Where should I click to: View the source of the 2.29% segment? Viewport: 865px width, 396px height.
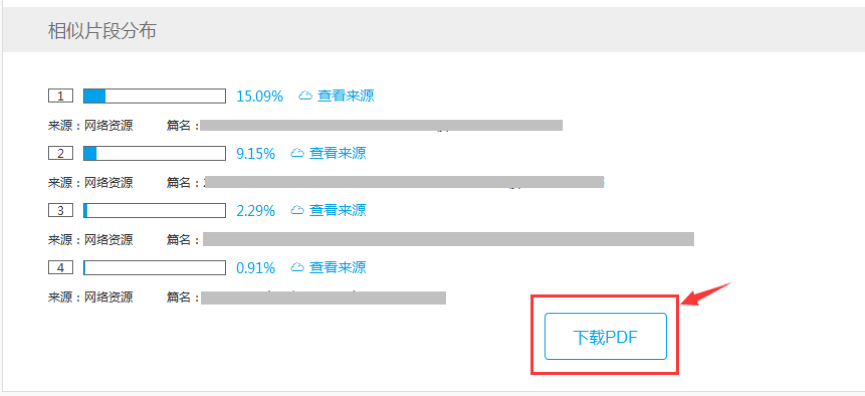click(x=338, y=211)
